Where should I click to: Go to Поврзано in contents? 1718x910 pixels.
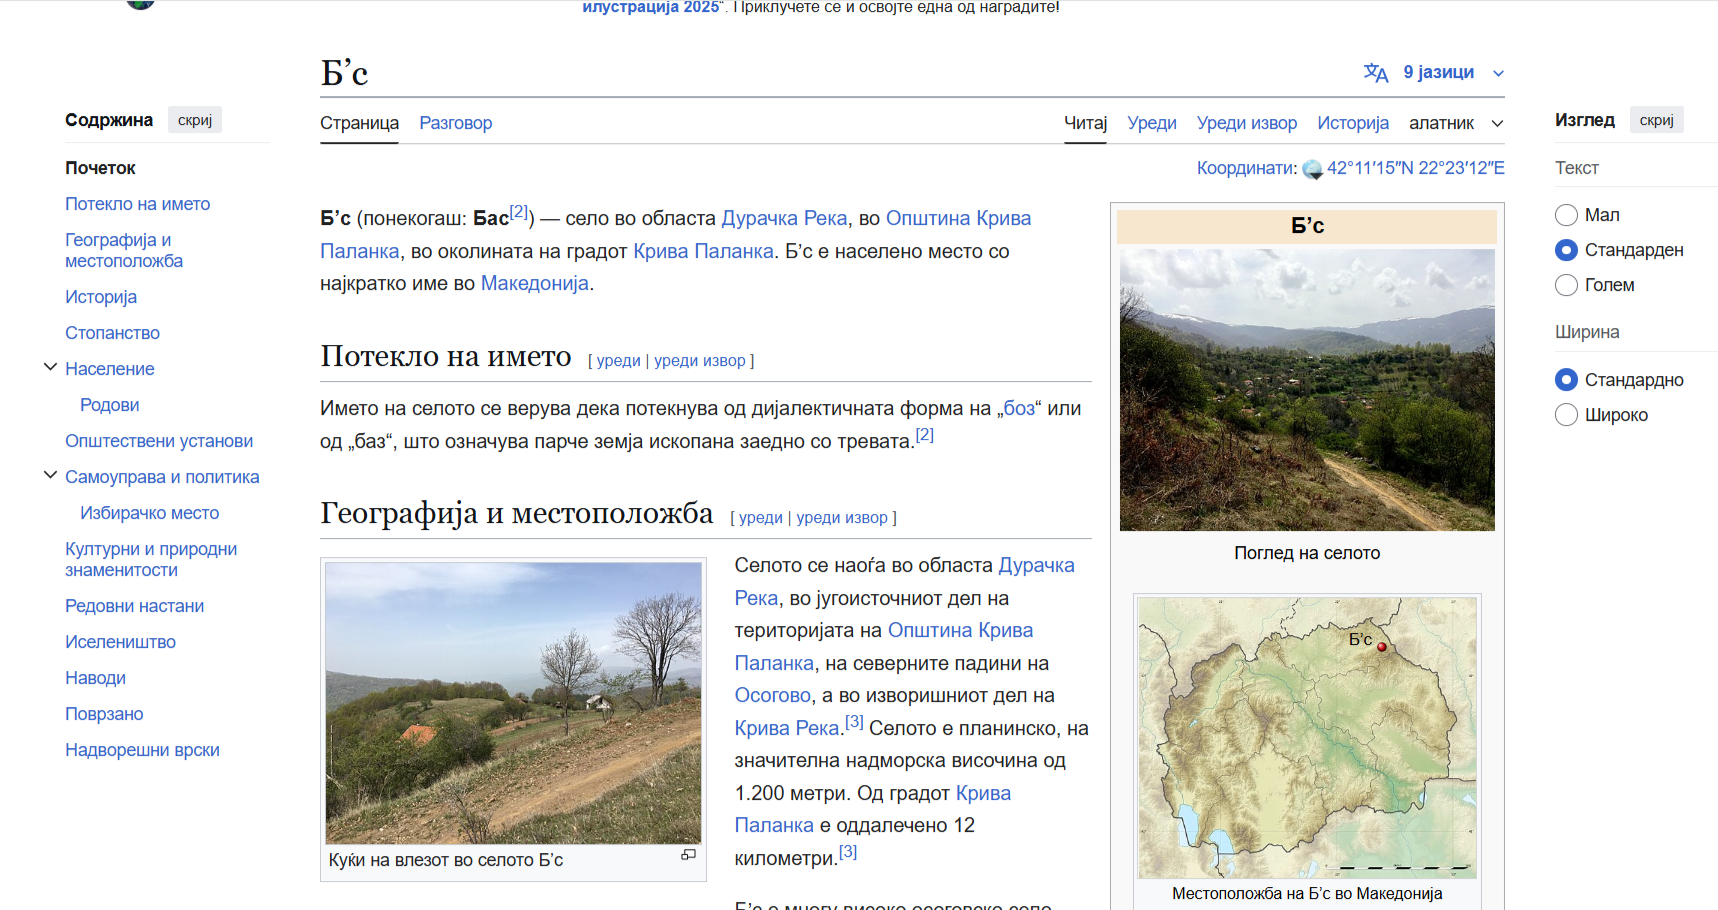pos(104,714)
